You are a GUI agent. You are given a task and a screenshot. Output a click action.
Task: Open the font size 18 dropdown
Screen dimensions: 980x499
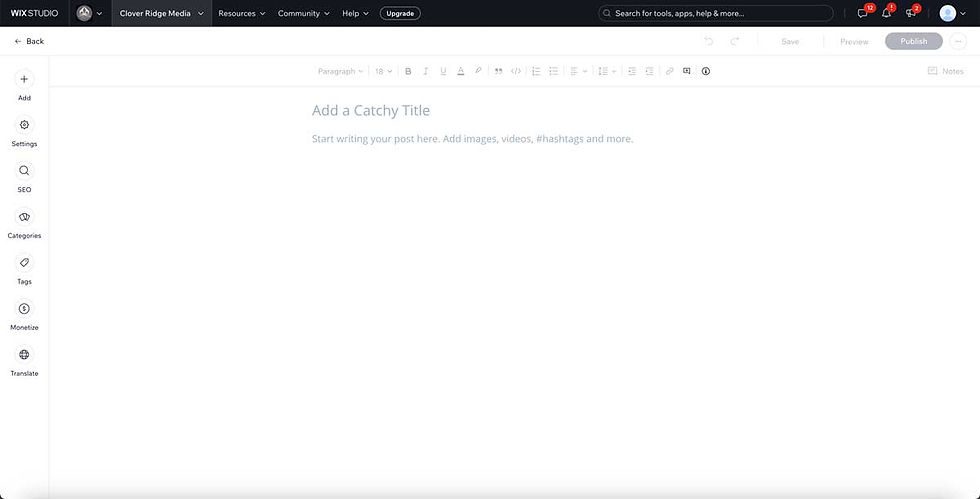tap(383, 71)
